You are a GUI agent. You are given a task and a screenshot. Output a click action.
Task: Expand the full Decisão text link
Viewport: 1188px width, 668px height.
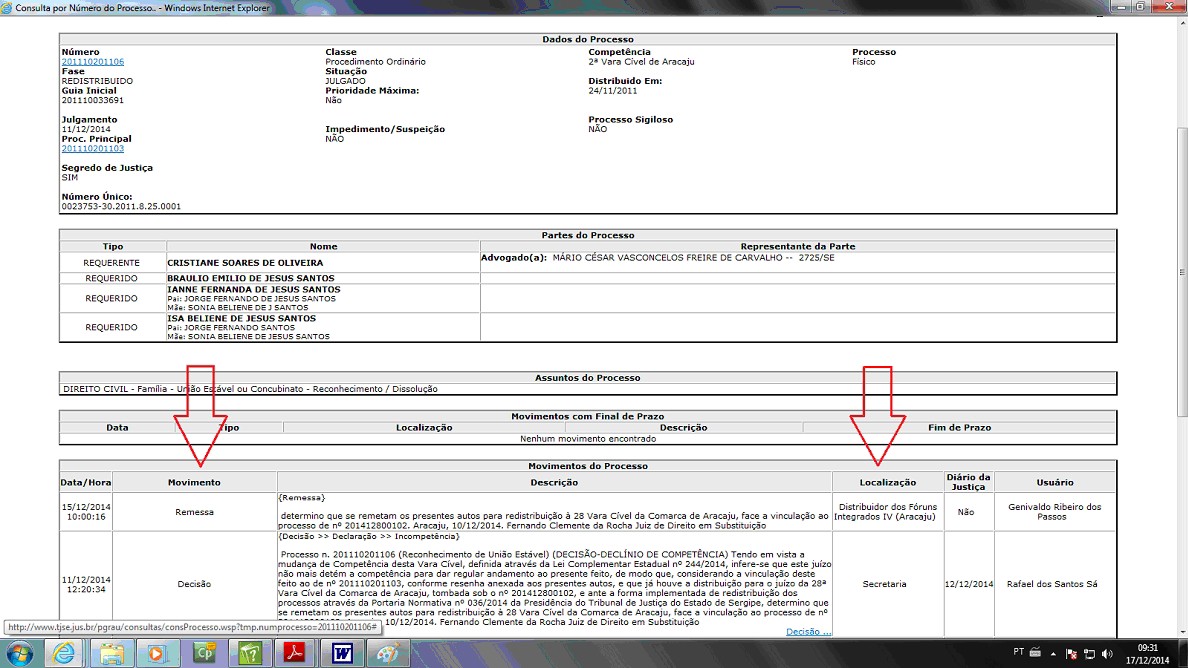pos(808,632)
